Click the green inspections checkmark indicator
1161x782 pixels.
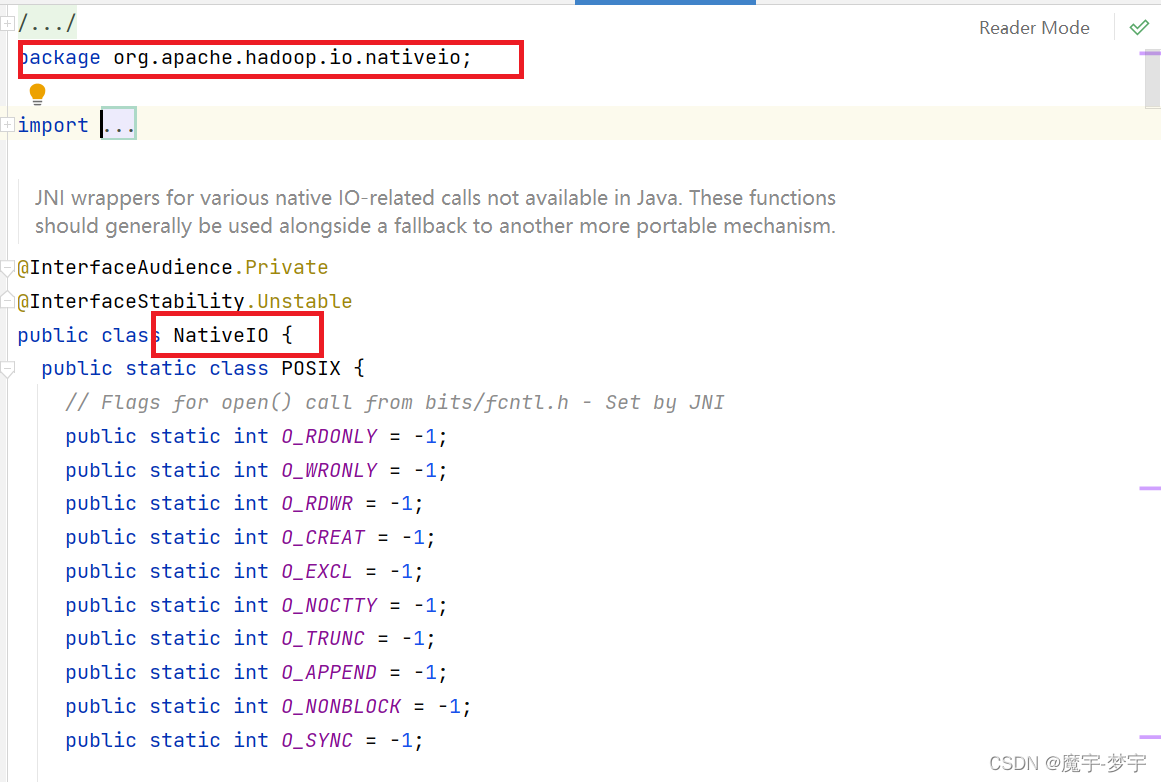1139,27
